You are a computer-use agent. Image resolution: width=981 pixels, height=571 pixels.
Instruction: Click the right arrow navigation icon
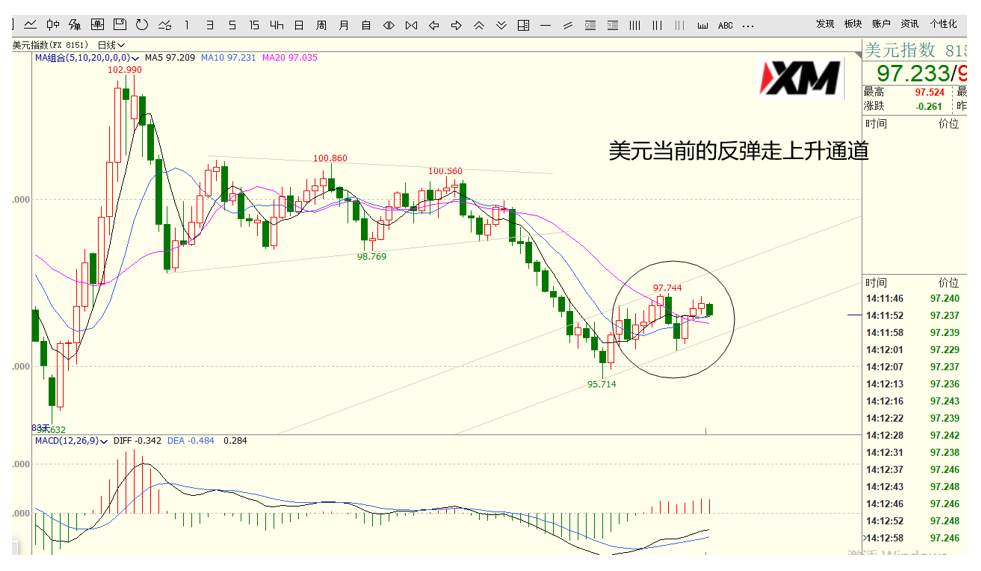tap(456, 25)
